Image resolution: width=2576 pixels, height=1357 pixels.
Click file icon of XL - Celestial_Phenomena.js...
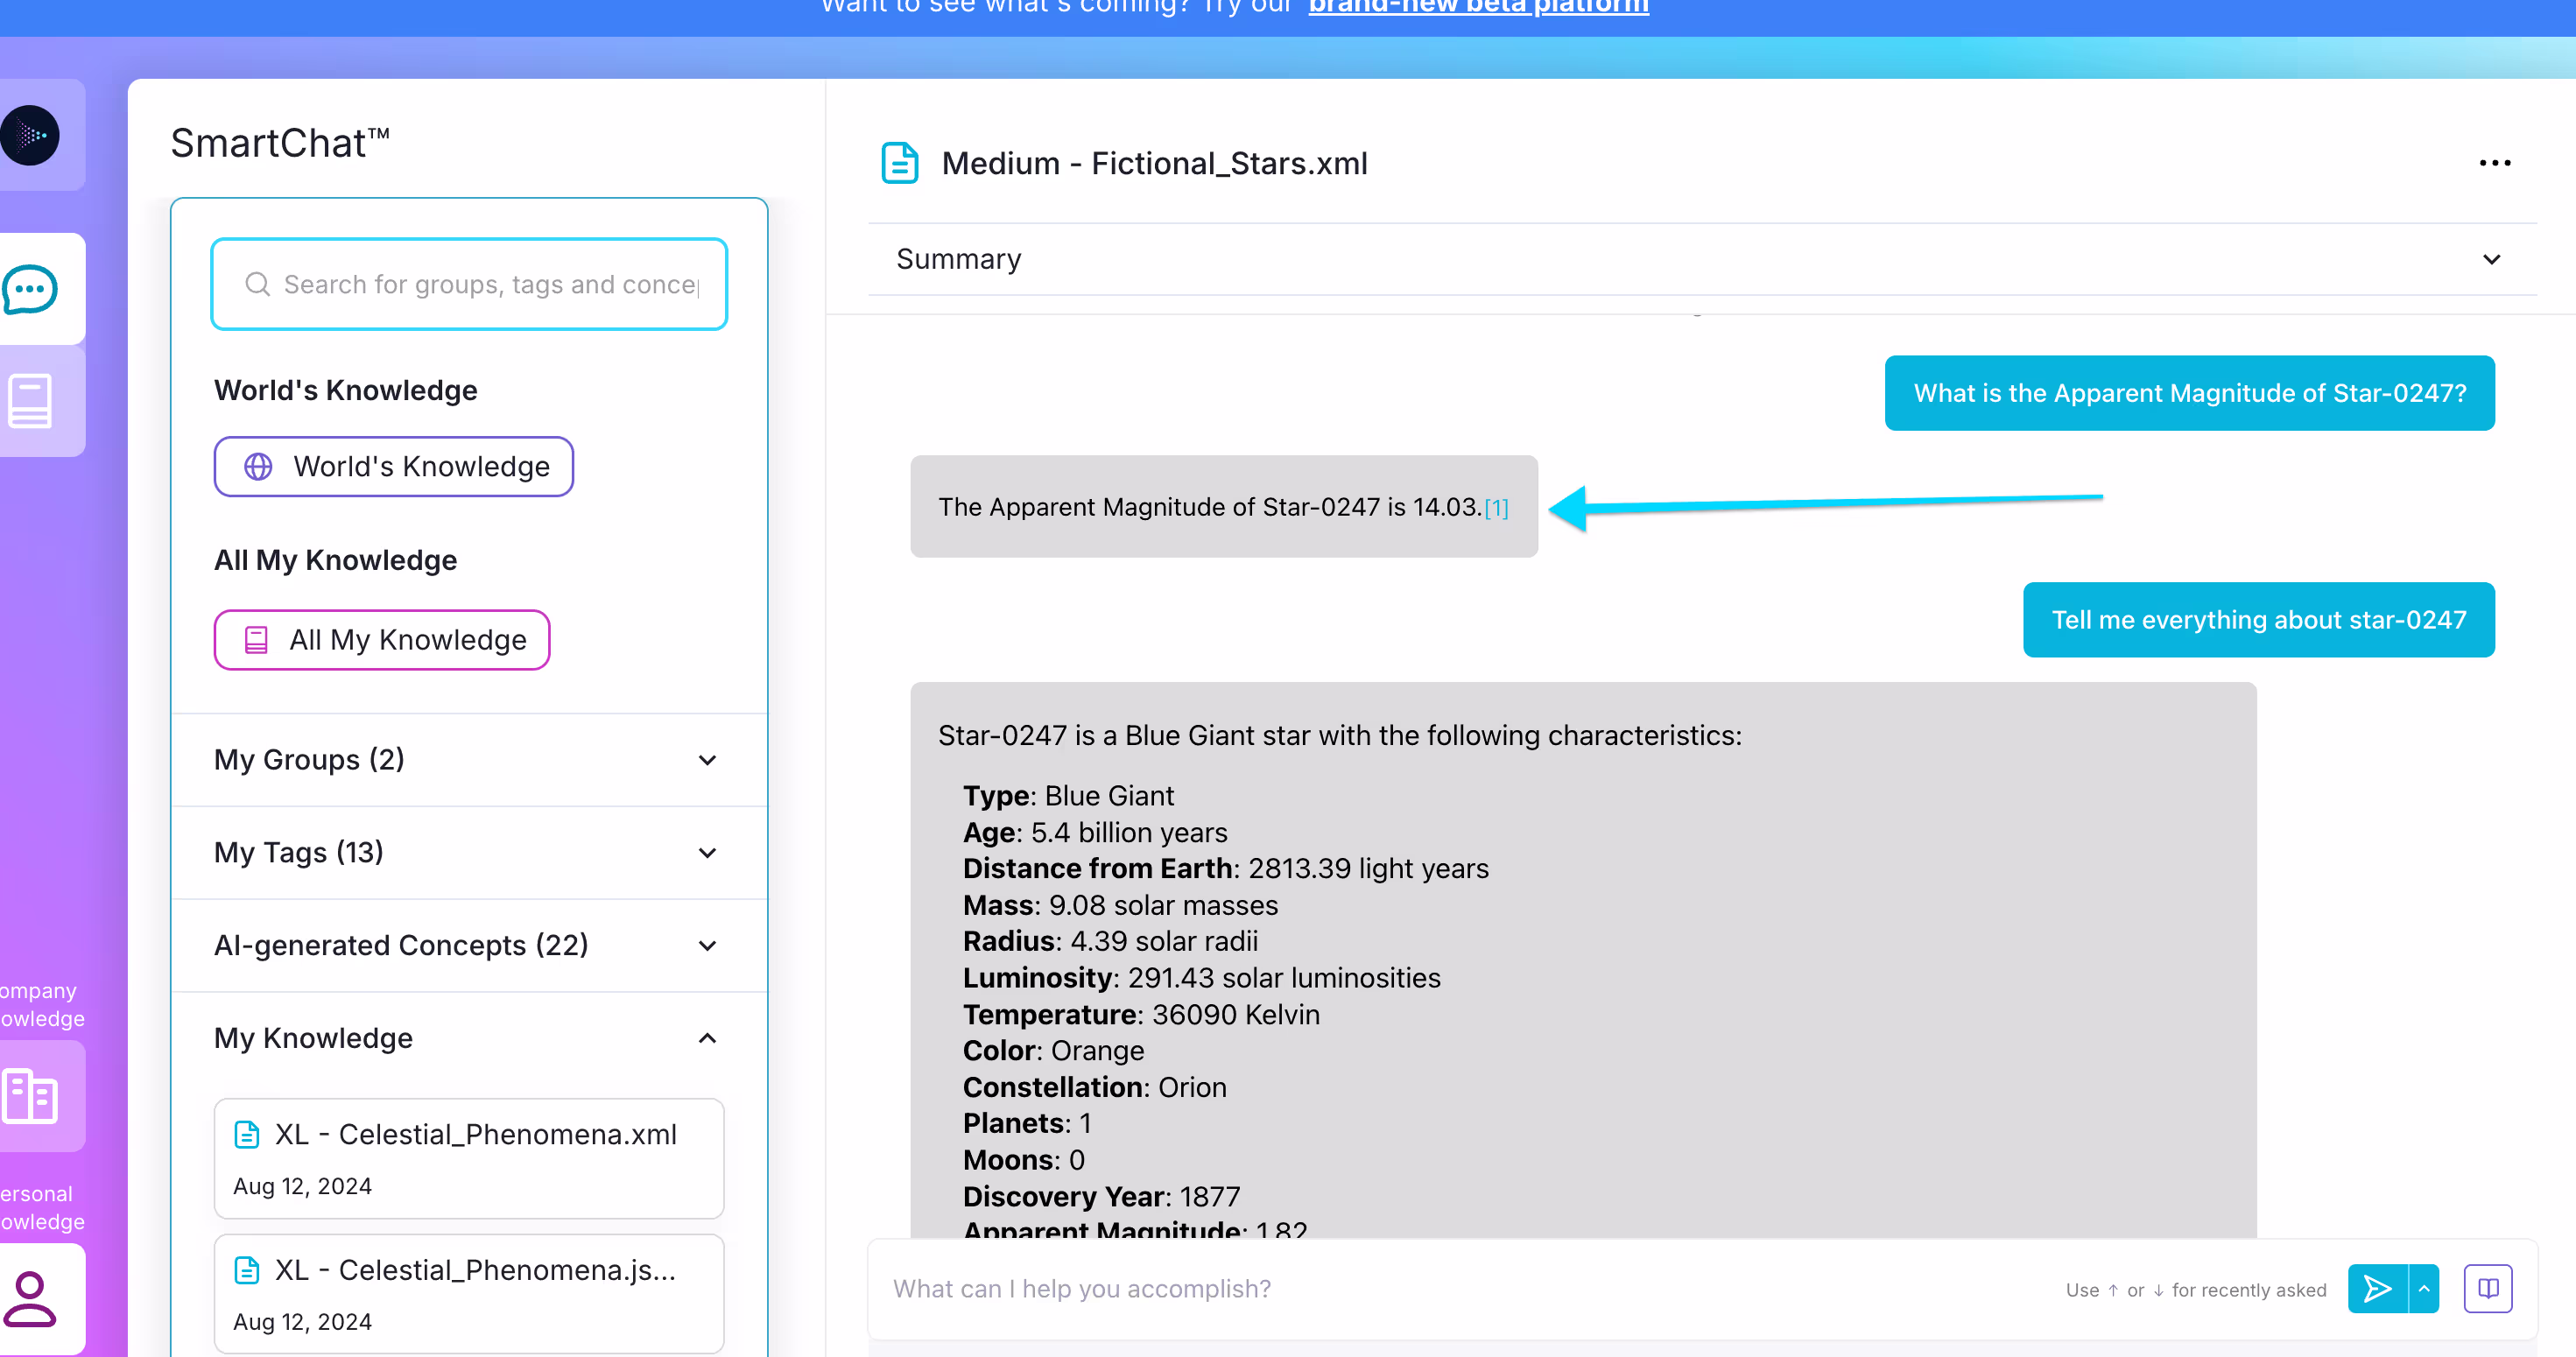(x=246, y=1270)
